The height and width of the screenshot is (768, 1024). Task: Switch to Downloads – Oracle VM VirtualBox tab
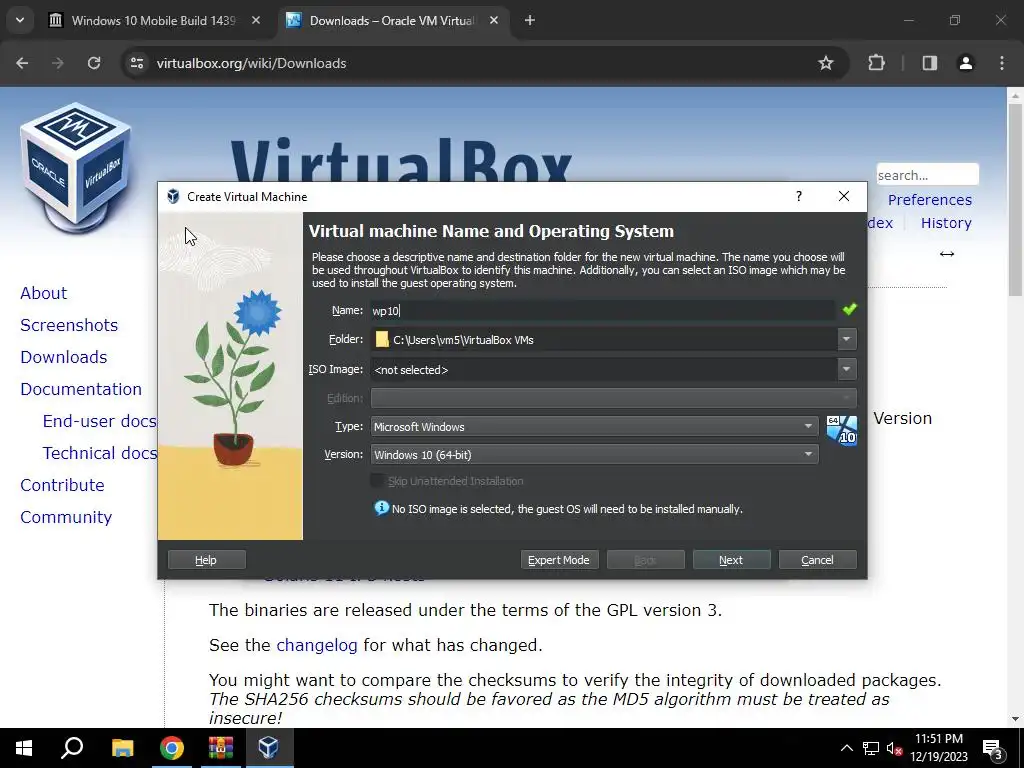point(392,20)
